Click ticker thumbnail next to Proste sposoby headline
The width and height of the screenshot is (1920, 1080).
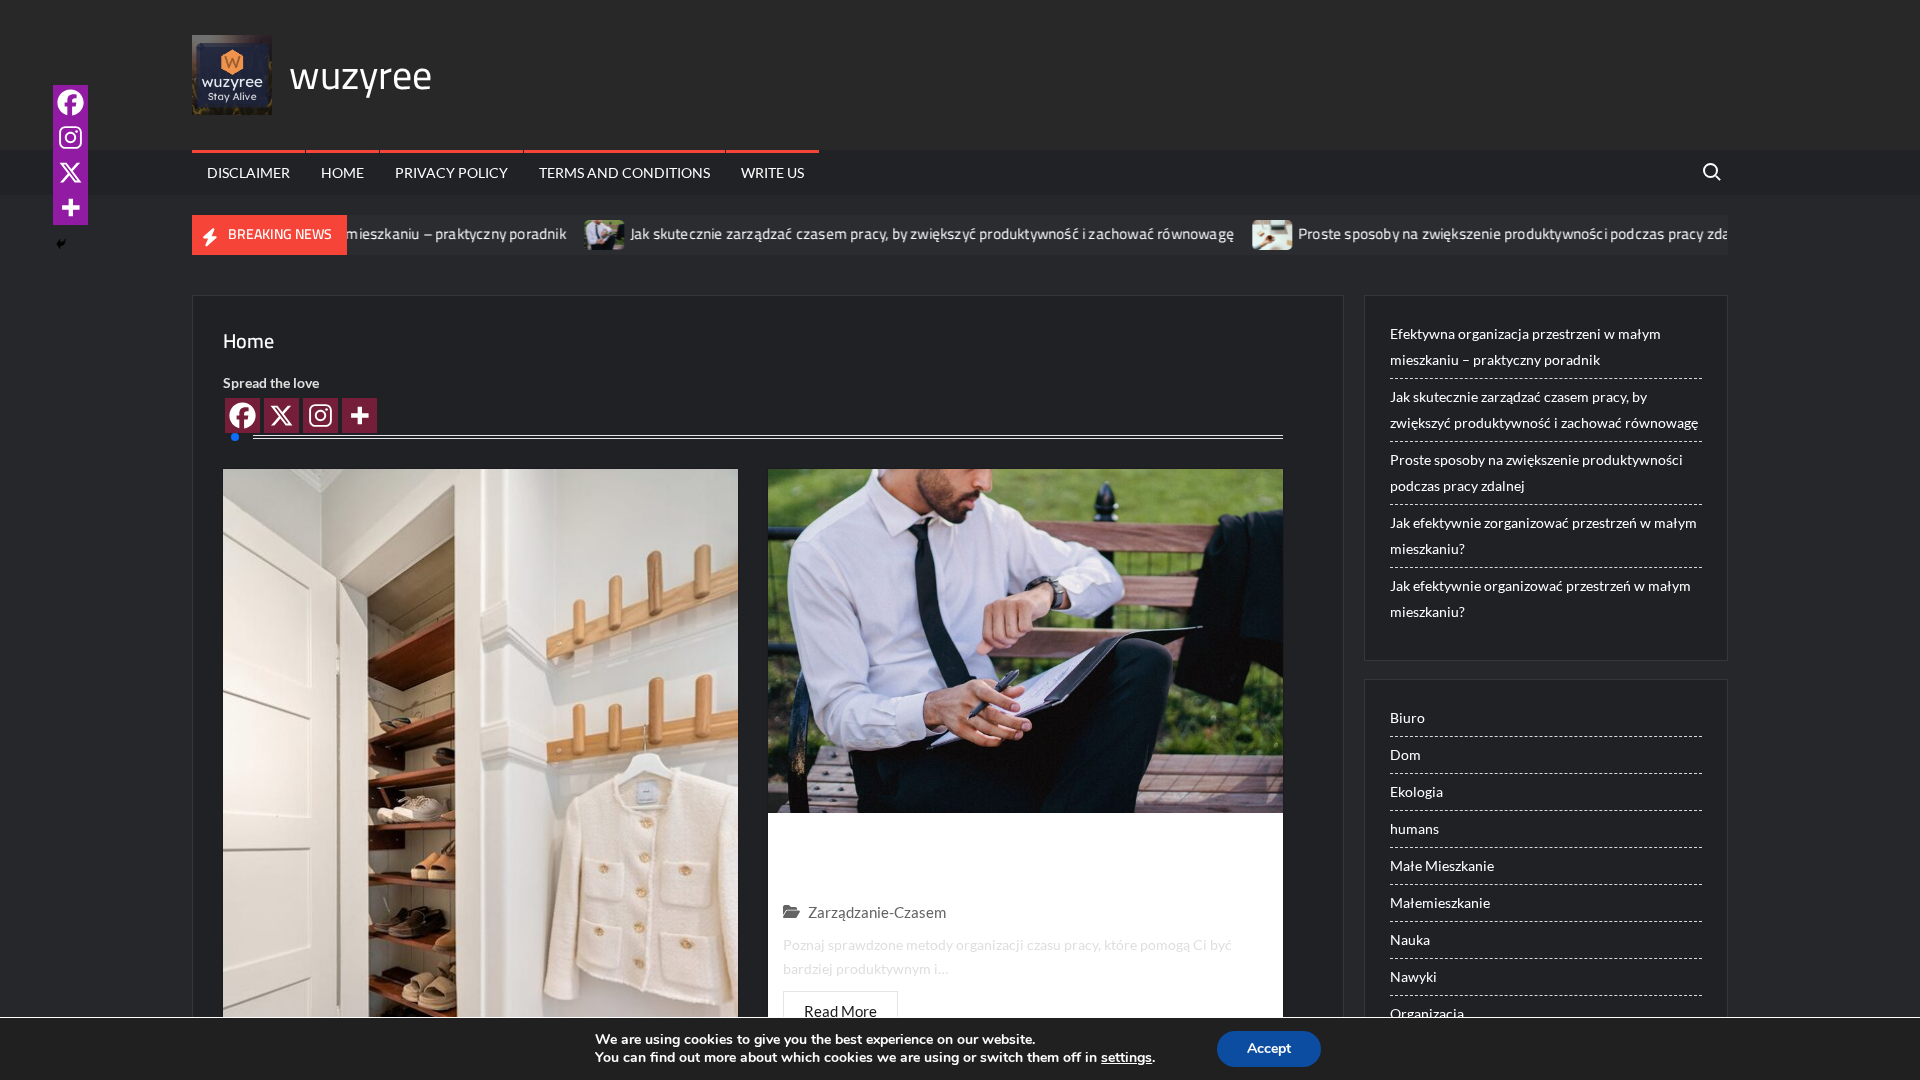pyautogui.click(x=1272, y=235)
